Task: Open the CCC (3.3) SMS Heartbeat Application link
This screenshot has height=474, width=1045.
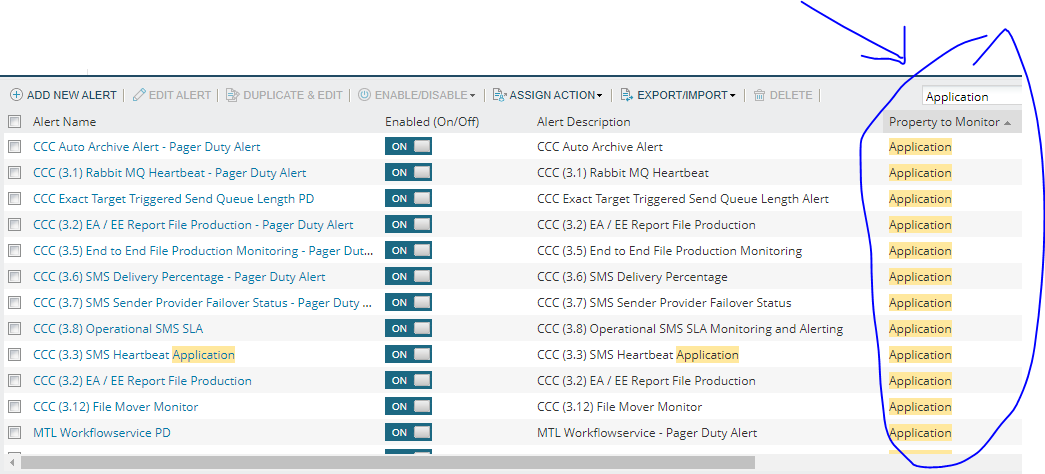Action: tap(134, 355)
